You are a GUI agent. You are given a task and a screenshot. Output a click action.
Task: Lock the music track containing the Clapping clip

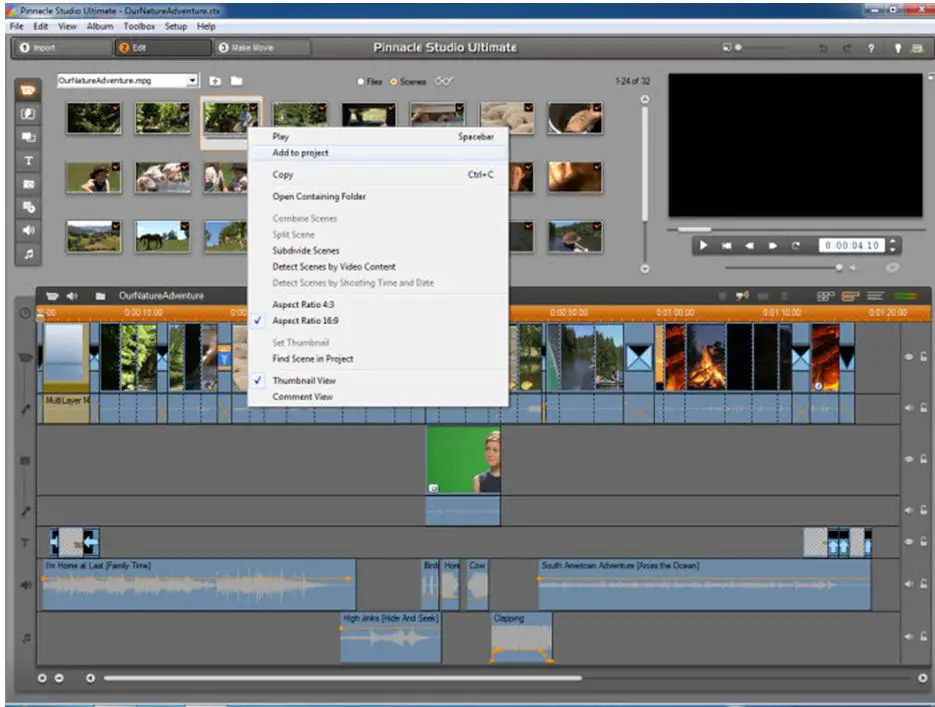click(x=923, y=637)
